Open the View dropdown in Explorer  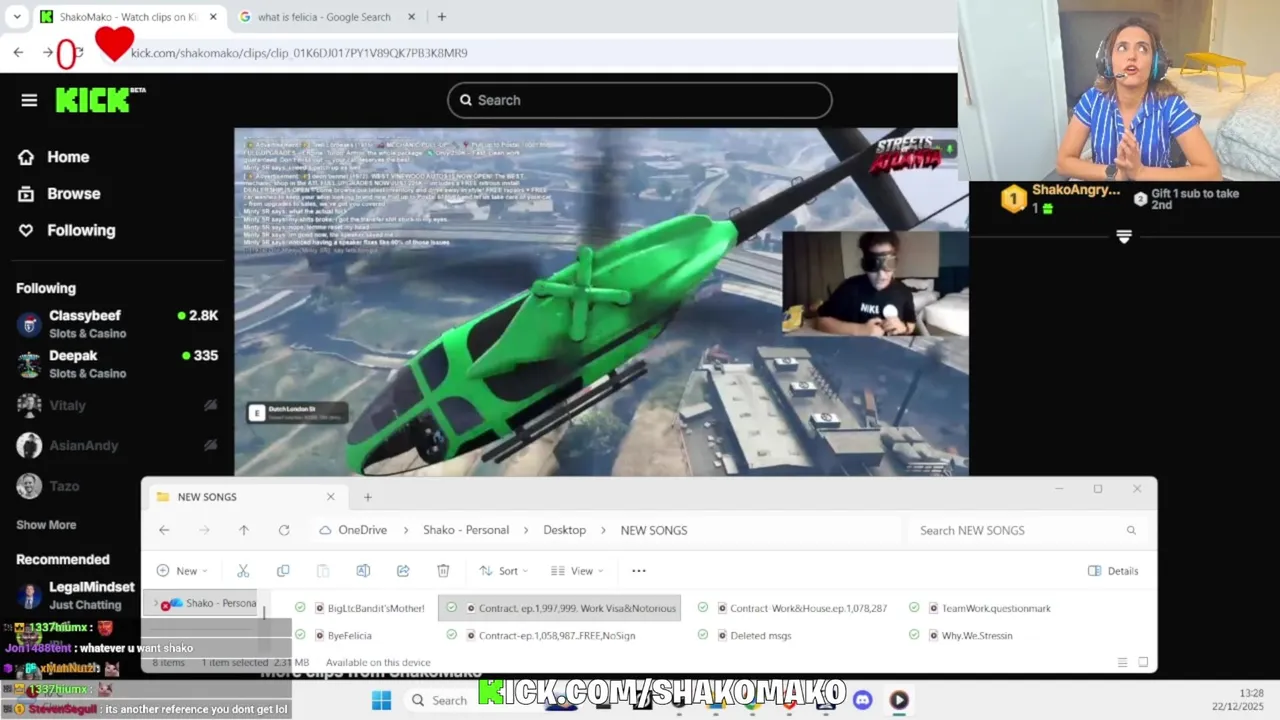point(577,571)
